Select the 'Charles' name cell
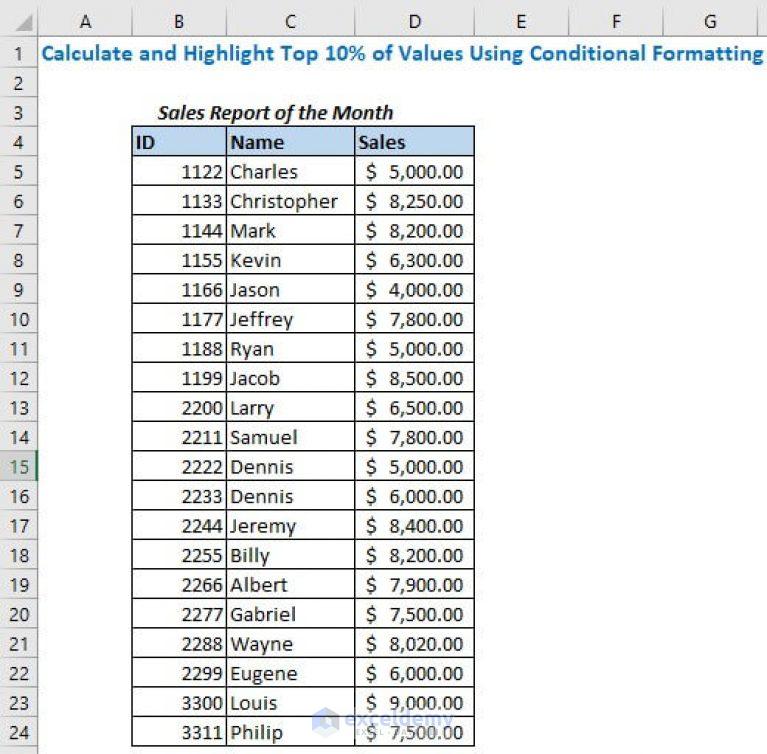 (291, 171)
